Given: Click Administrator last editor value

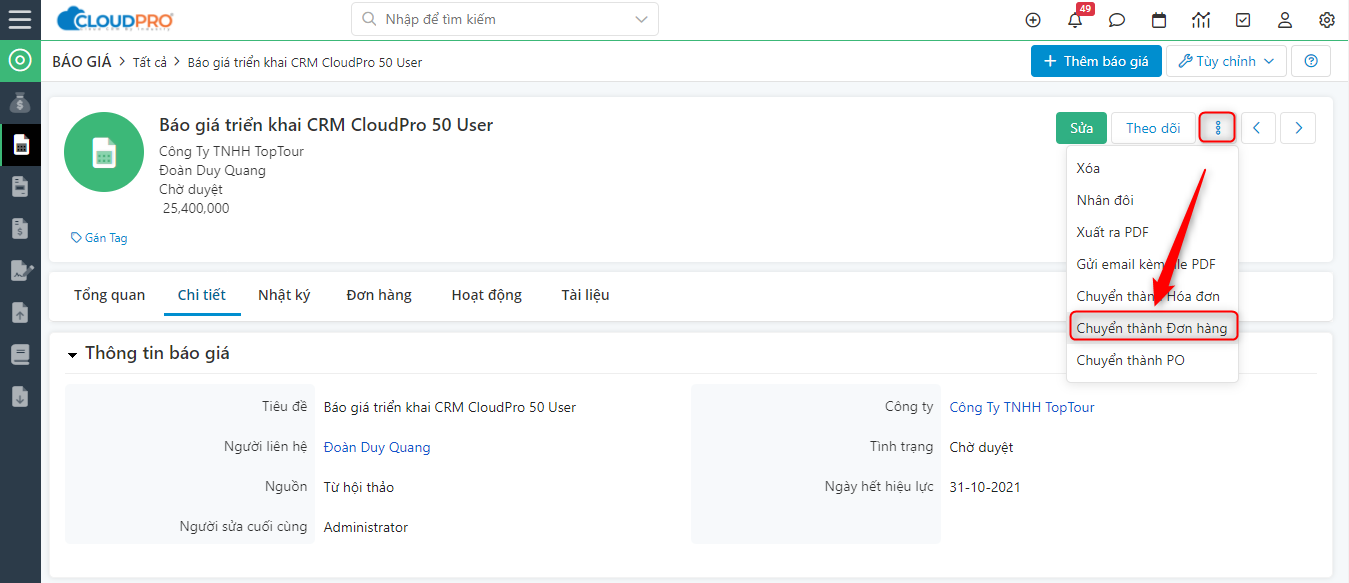Looking at the screenshot, I should coord(366,527).
